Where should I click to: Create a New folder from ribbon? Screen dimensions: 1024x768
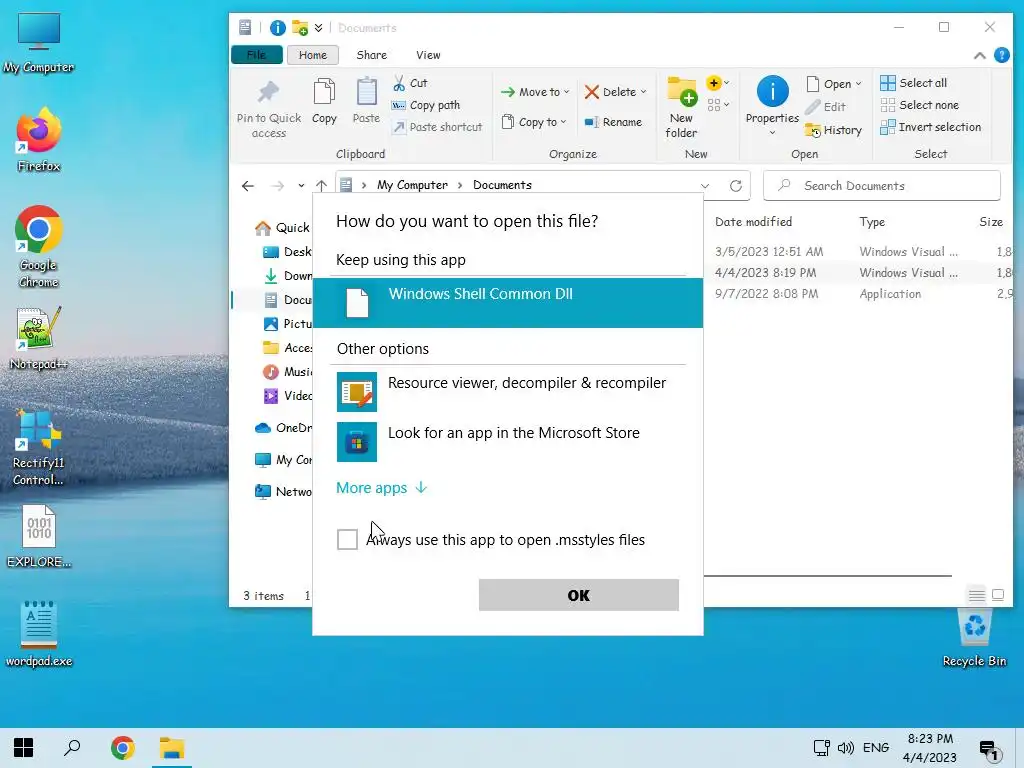(x=680, y=108)
